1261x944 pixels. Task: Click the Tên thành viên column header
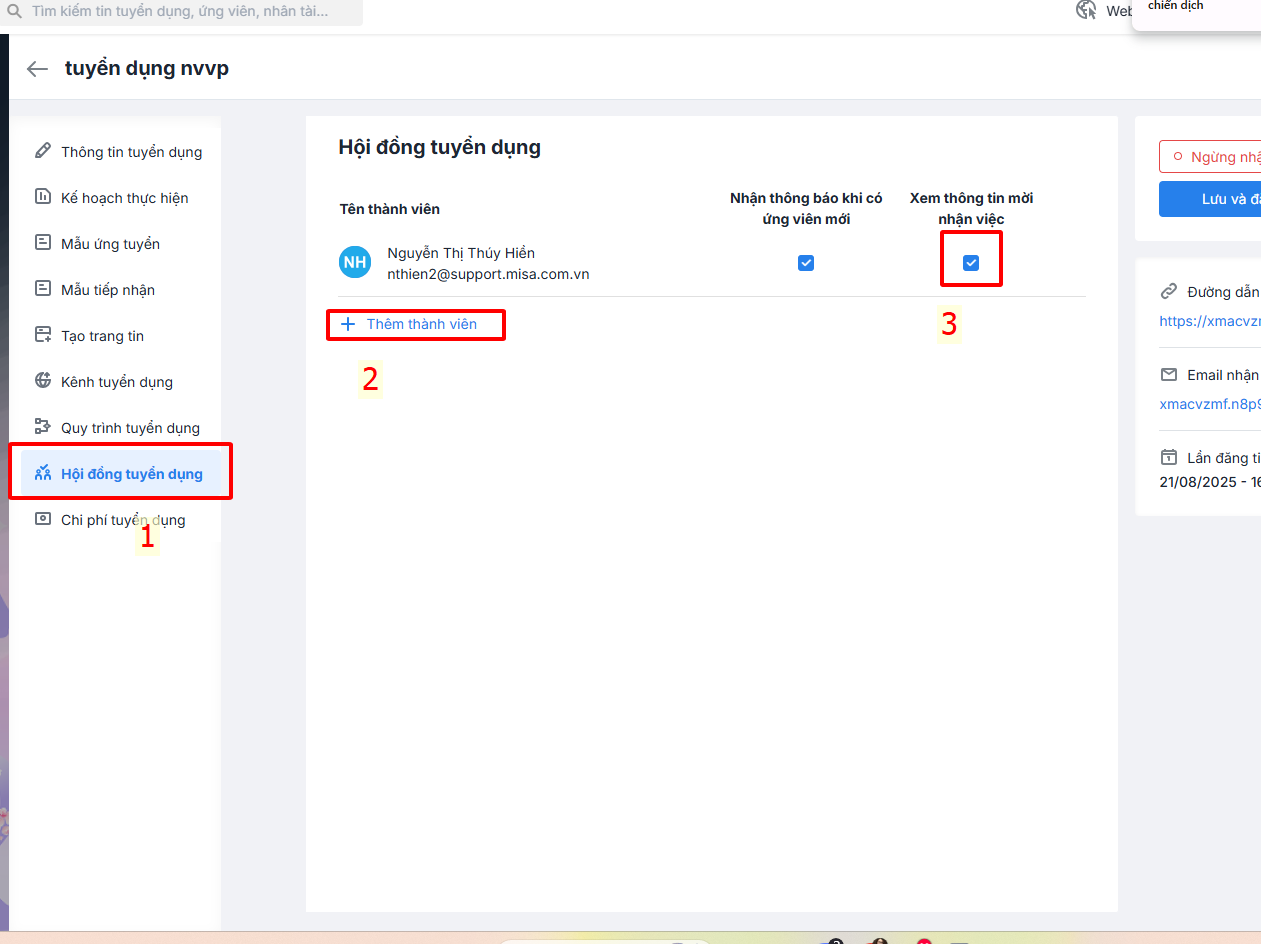pos(390,209)
